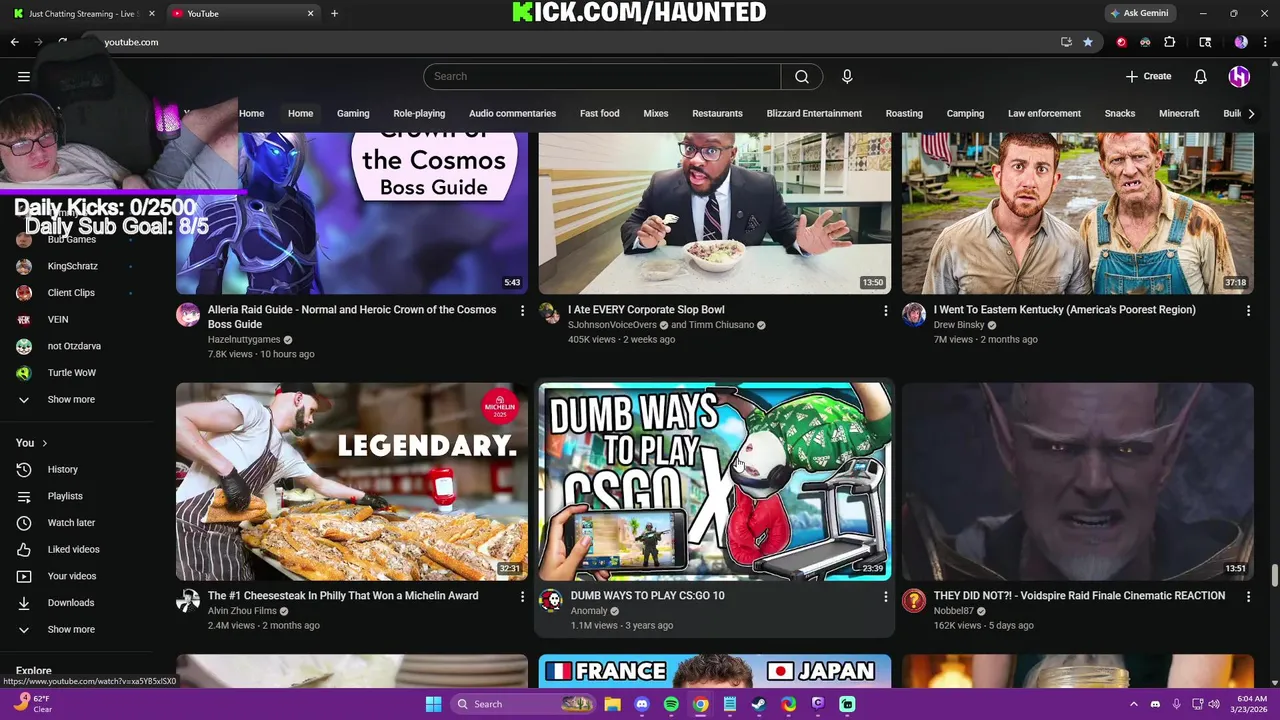Open more options for Cheesesteak In Philly video
This screenshot has width=1280, height=720.
(x=522, y=597)
